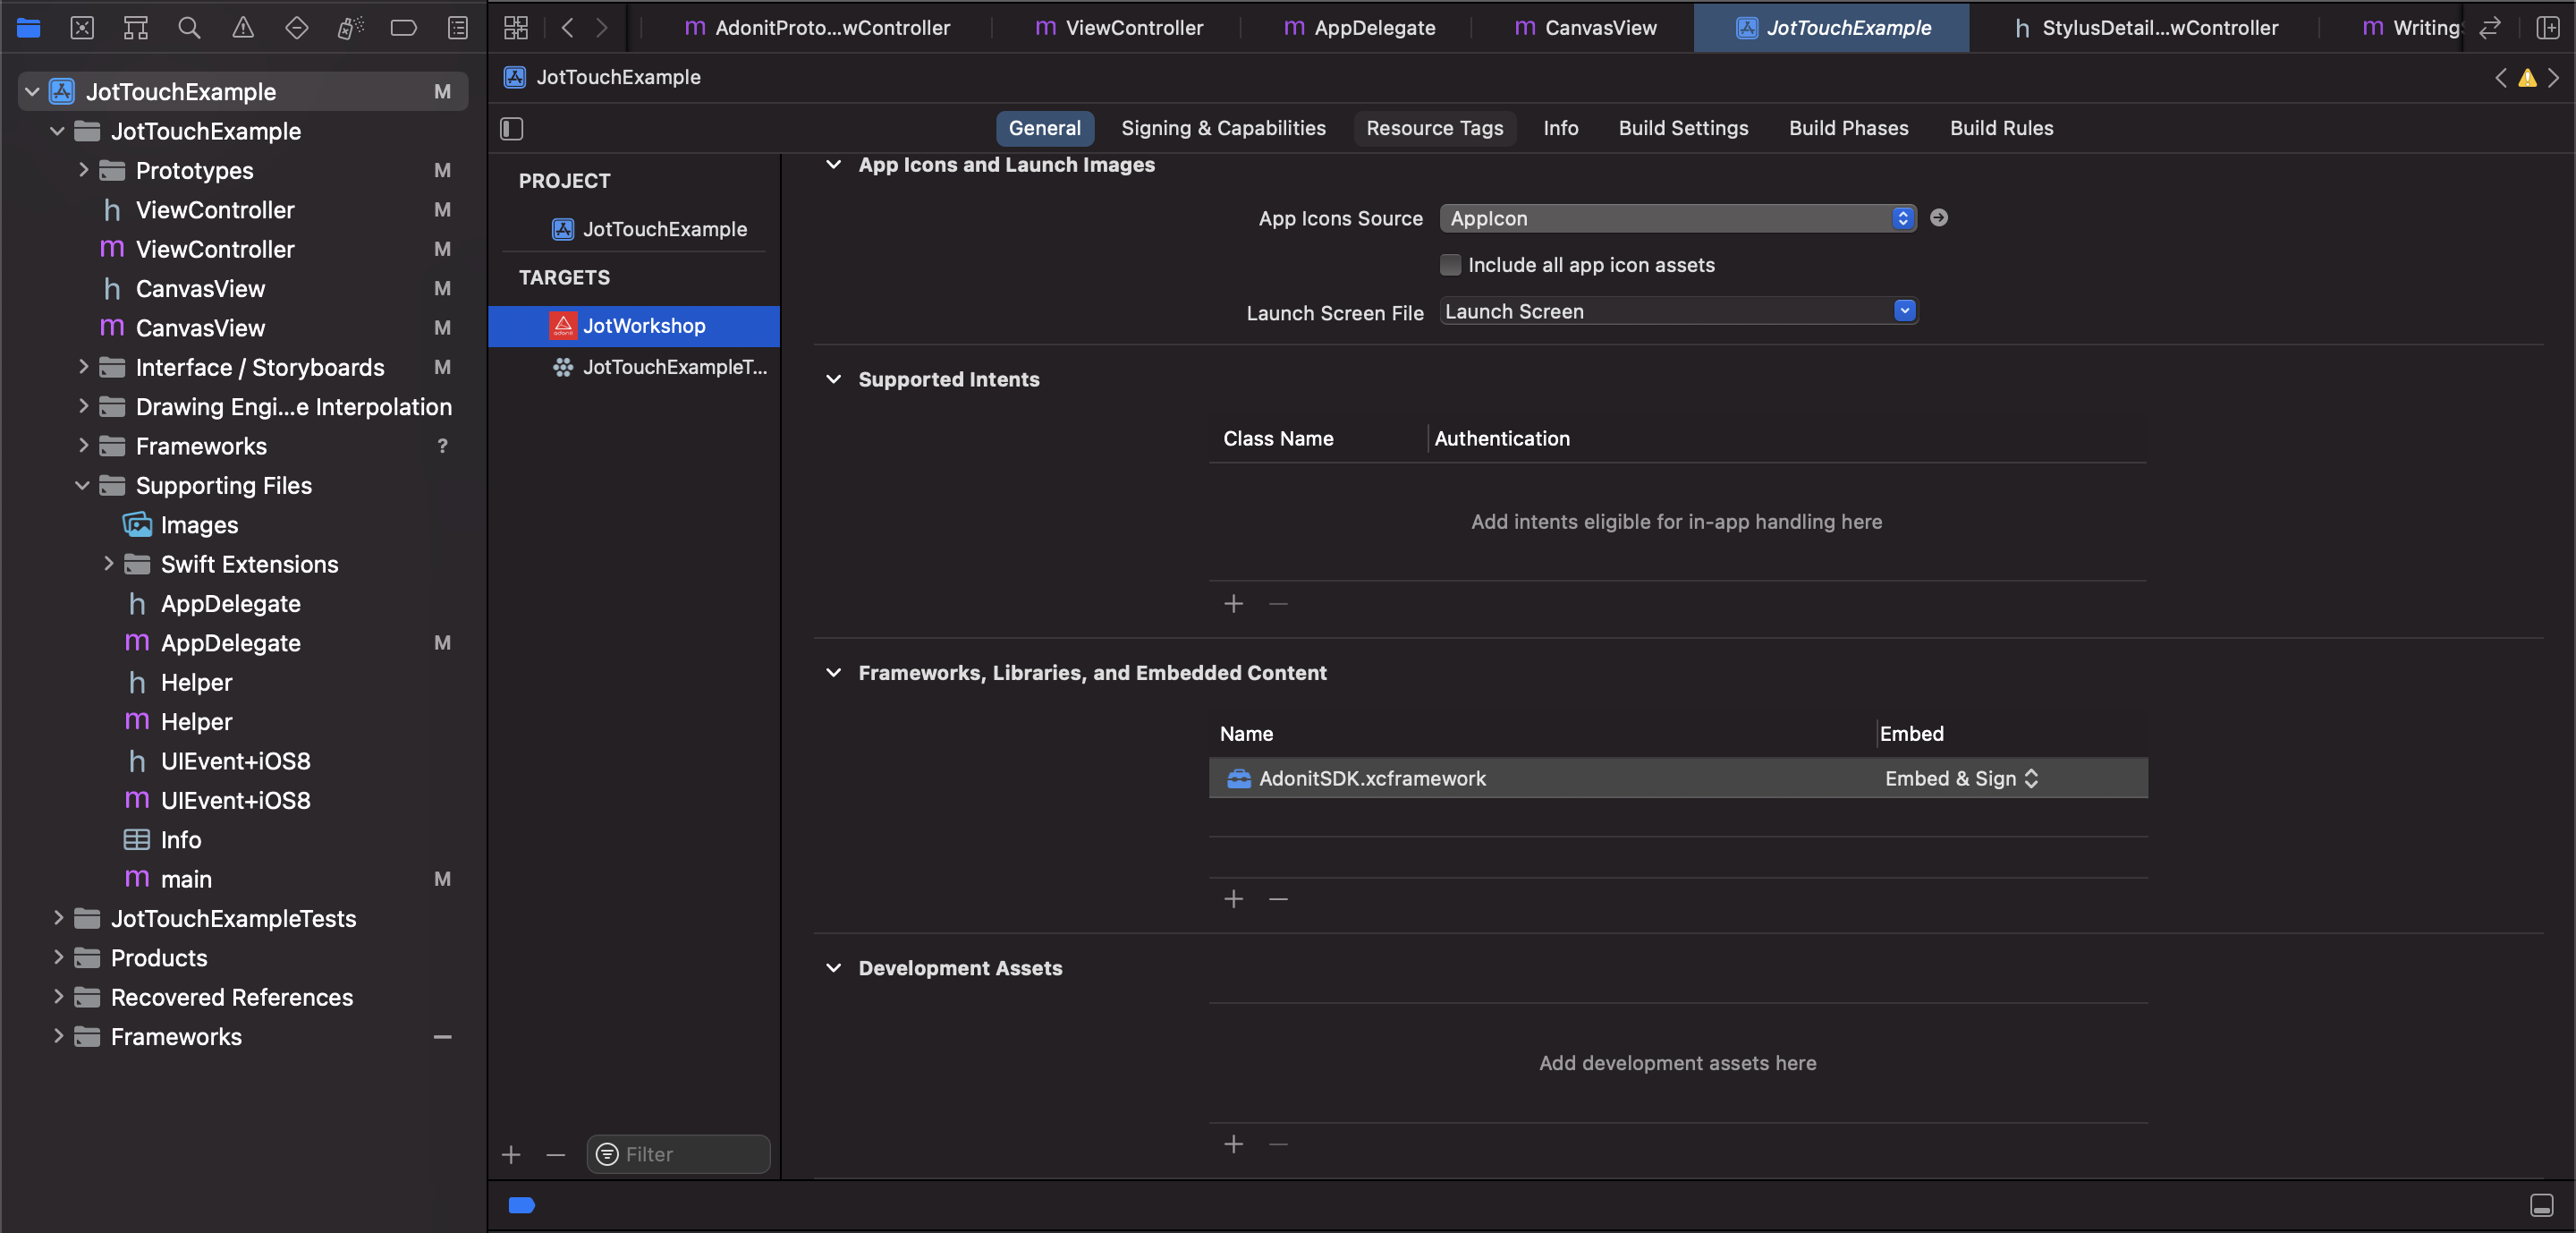Viewport: 2576px width, 1233px height.
Task: Open the AppDelegate editor tab
Action: click(x=1359, y=28)
